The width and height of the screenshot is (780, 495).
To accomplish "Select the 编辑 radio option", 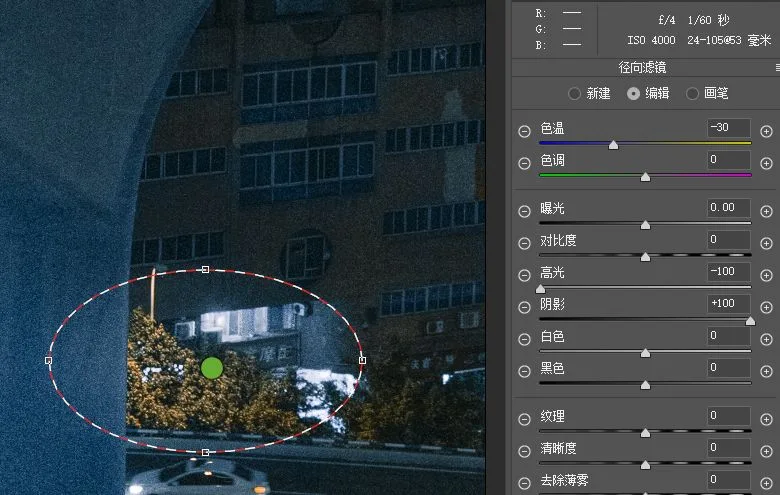I will [x=633, y=94].
